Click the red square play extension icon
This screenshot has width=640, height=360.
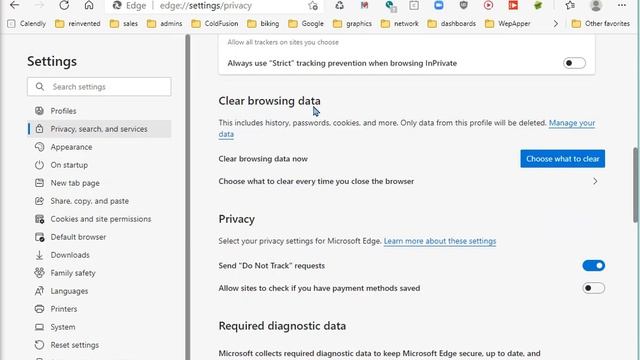click(x=513, y=5)
